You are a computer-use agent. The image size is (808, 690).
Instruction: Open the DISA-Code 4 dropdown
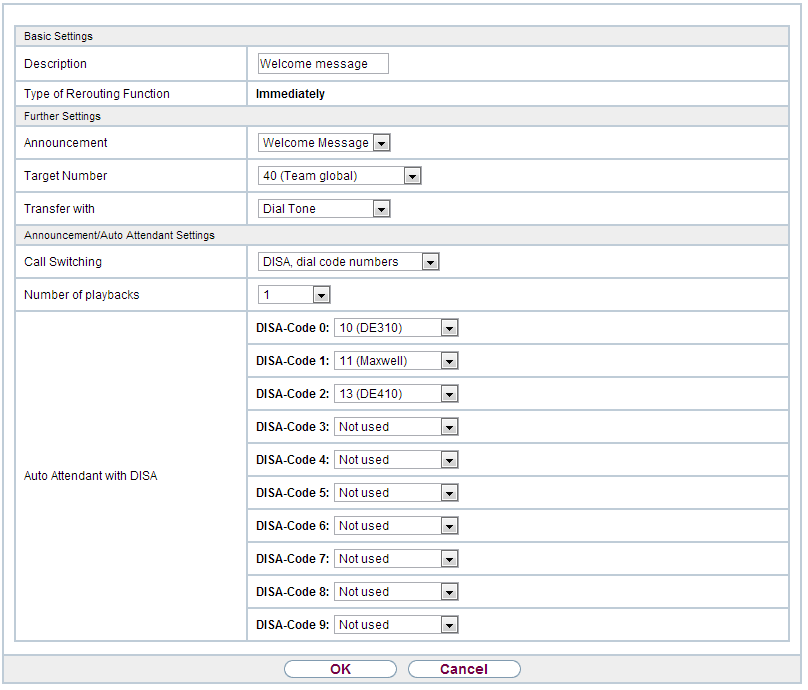tap(396, 460)
